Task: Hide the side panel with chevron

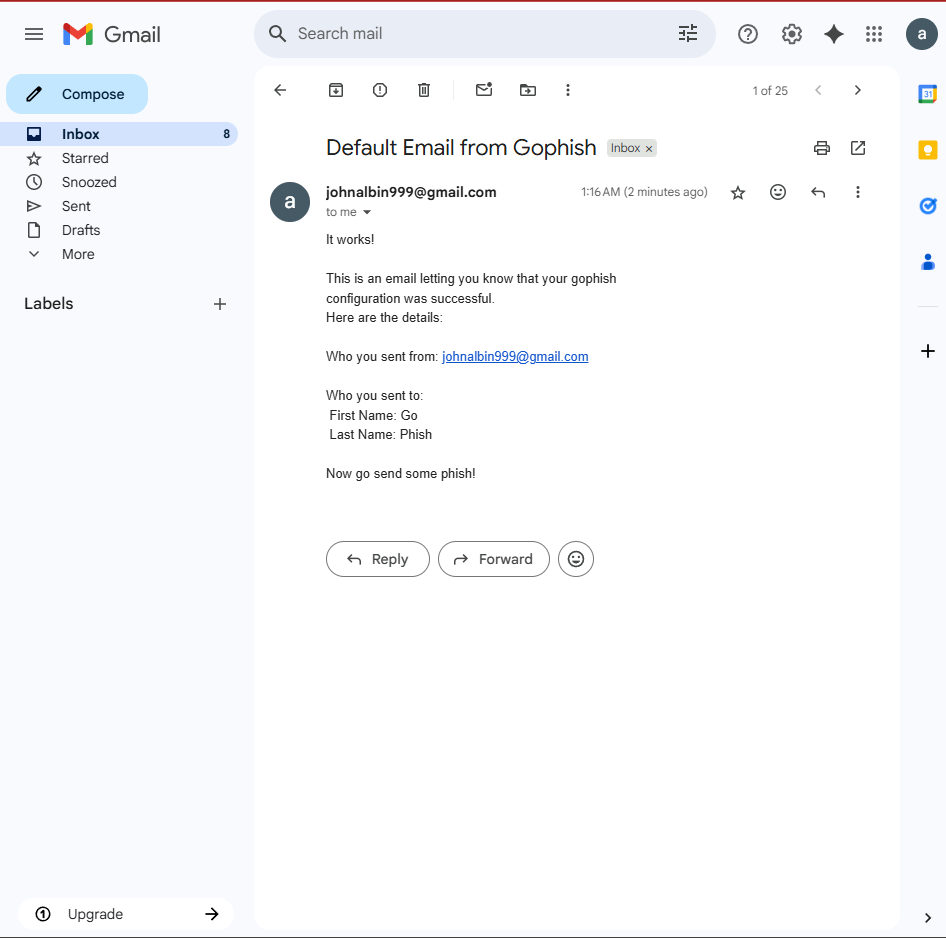Action: point(927,918)
